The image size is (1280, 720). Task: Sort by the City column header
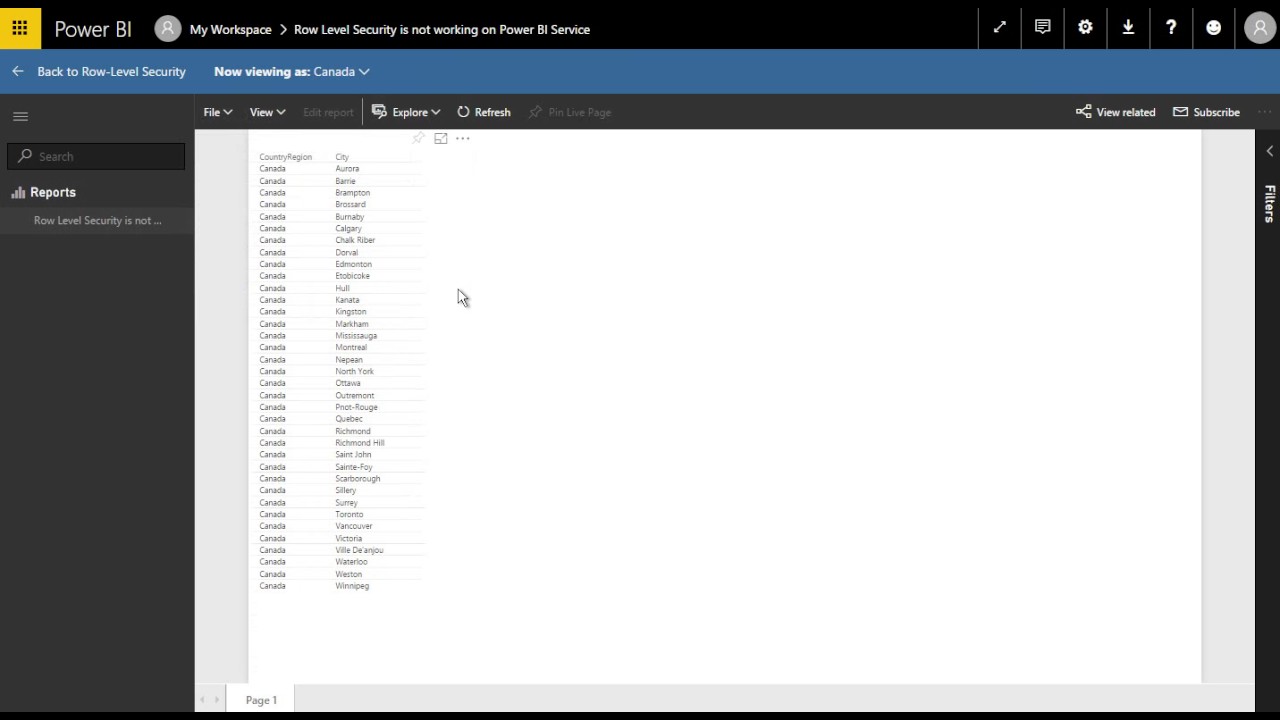tap(342, 157)
